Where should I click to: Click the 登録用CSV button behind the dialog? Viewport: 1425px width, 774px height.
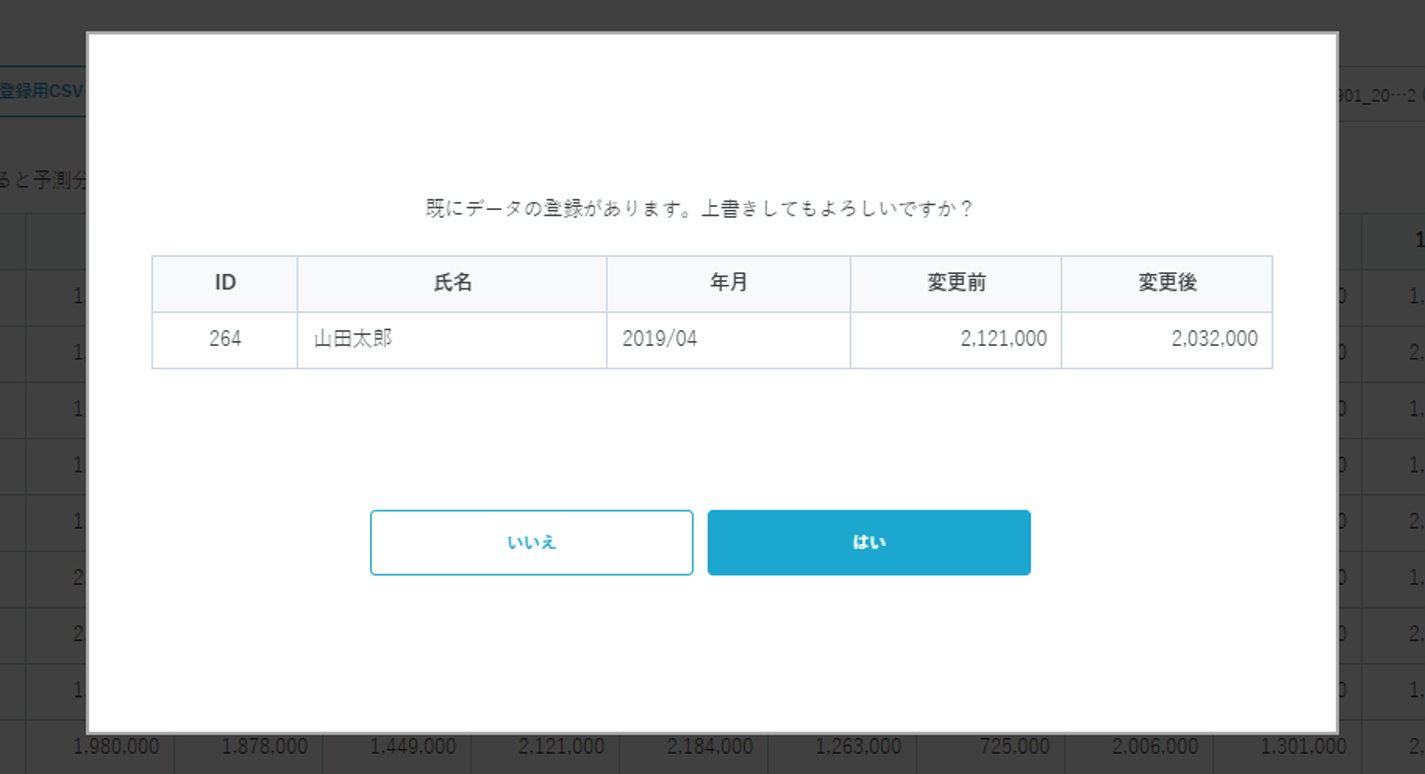42,92
